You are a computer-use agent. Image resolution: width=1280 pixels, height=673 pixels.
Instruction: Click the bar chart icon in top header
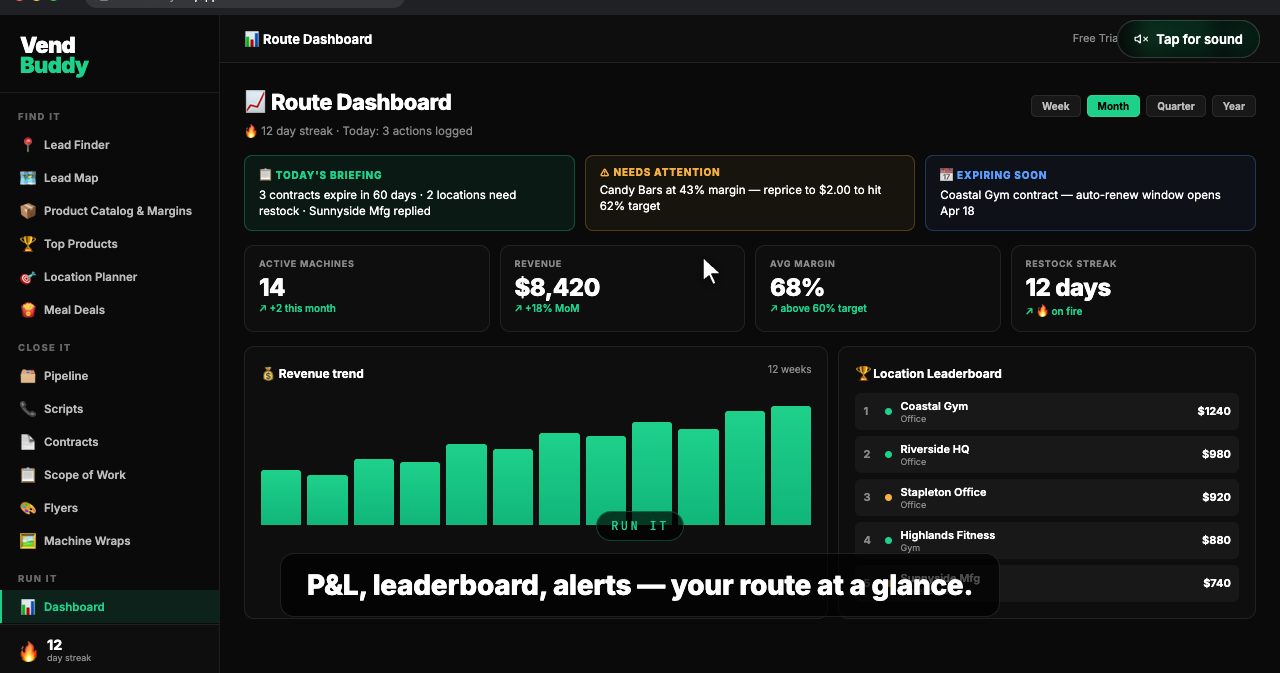(252, 39)
